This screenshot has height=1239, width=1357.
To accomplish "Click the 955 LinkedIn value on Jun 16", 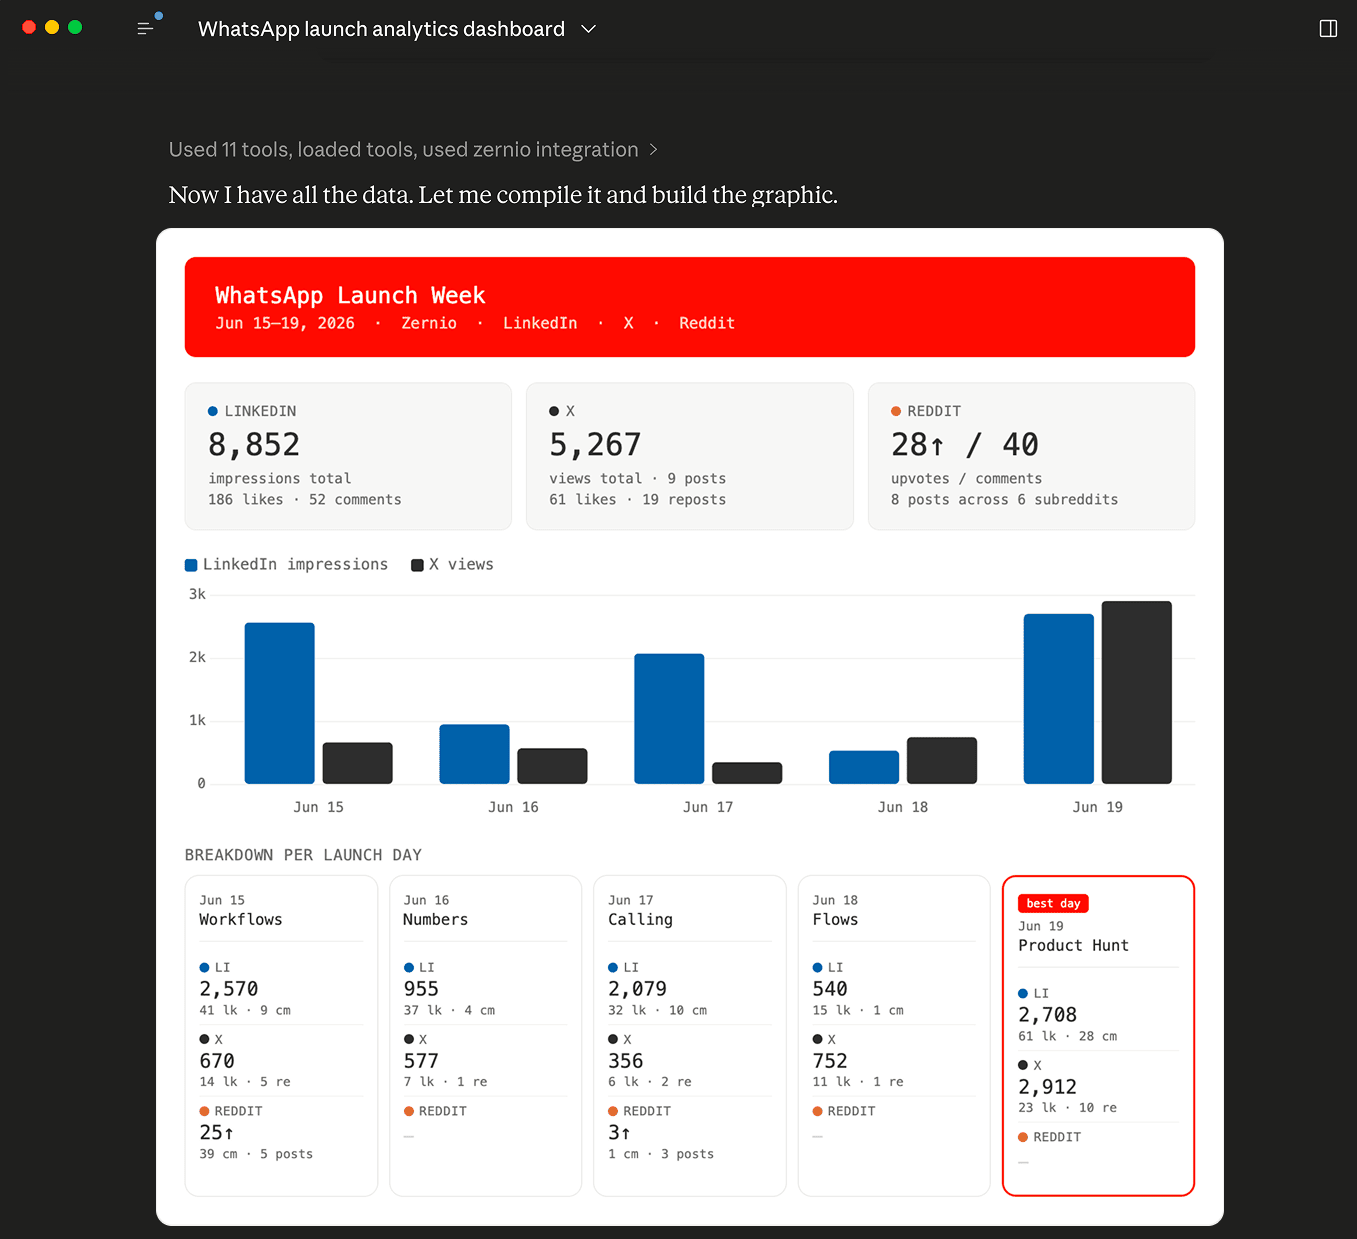I will click(x=421, y=989).
